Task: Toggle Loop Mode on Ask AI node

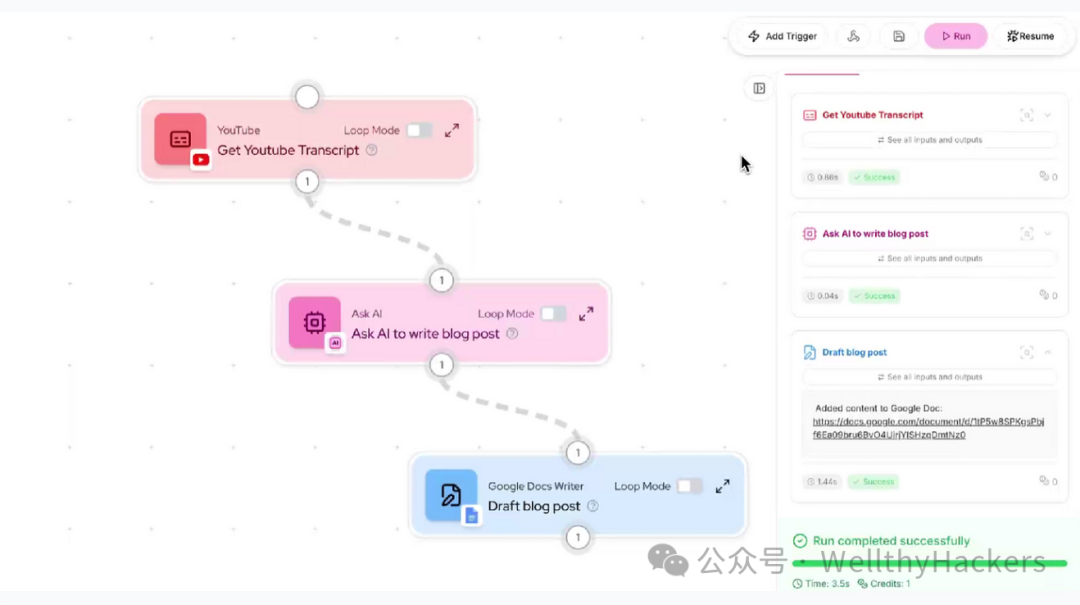Action: tap(553, 314)
